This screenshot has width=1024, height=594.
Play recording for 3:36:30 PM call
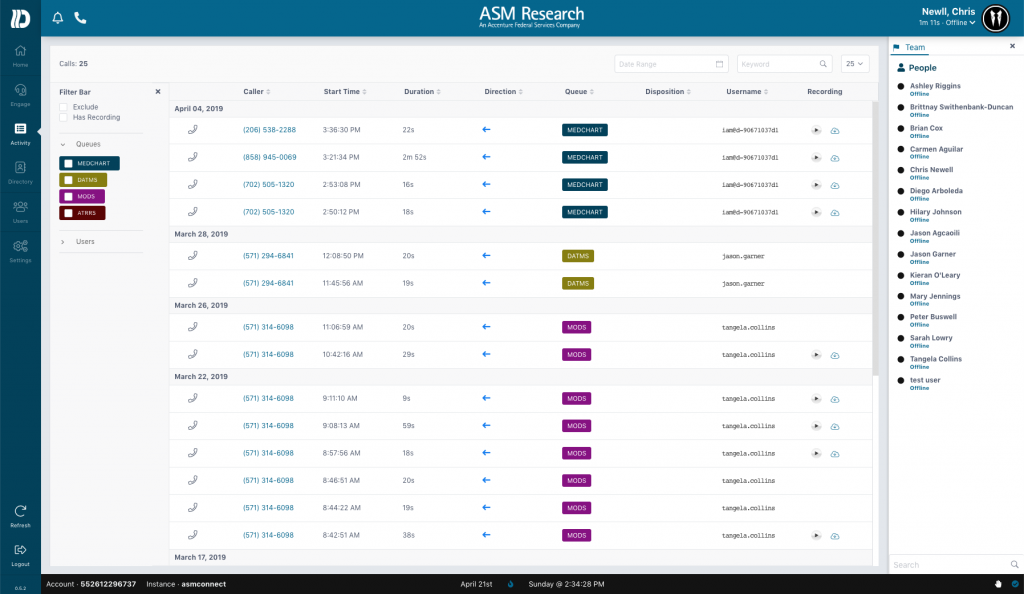816,130
